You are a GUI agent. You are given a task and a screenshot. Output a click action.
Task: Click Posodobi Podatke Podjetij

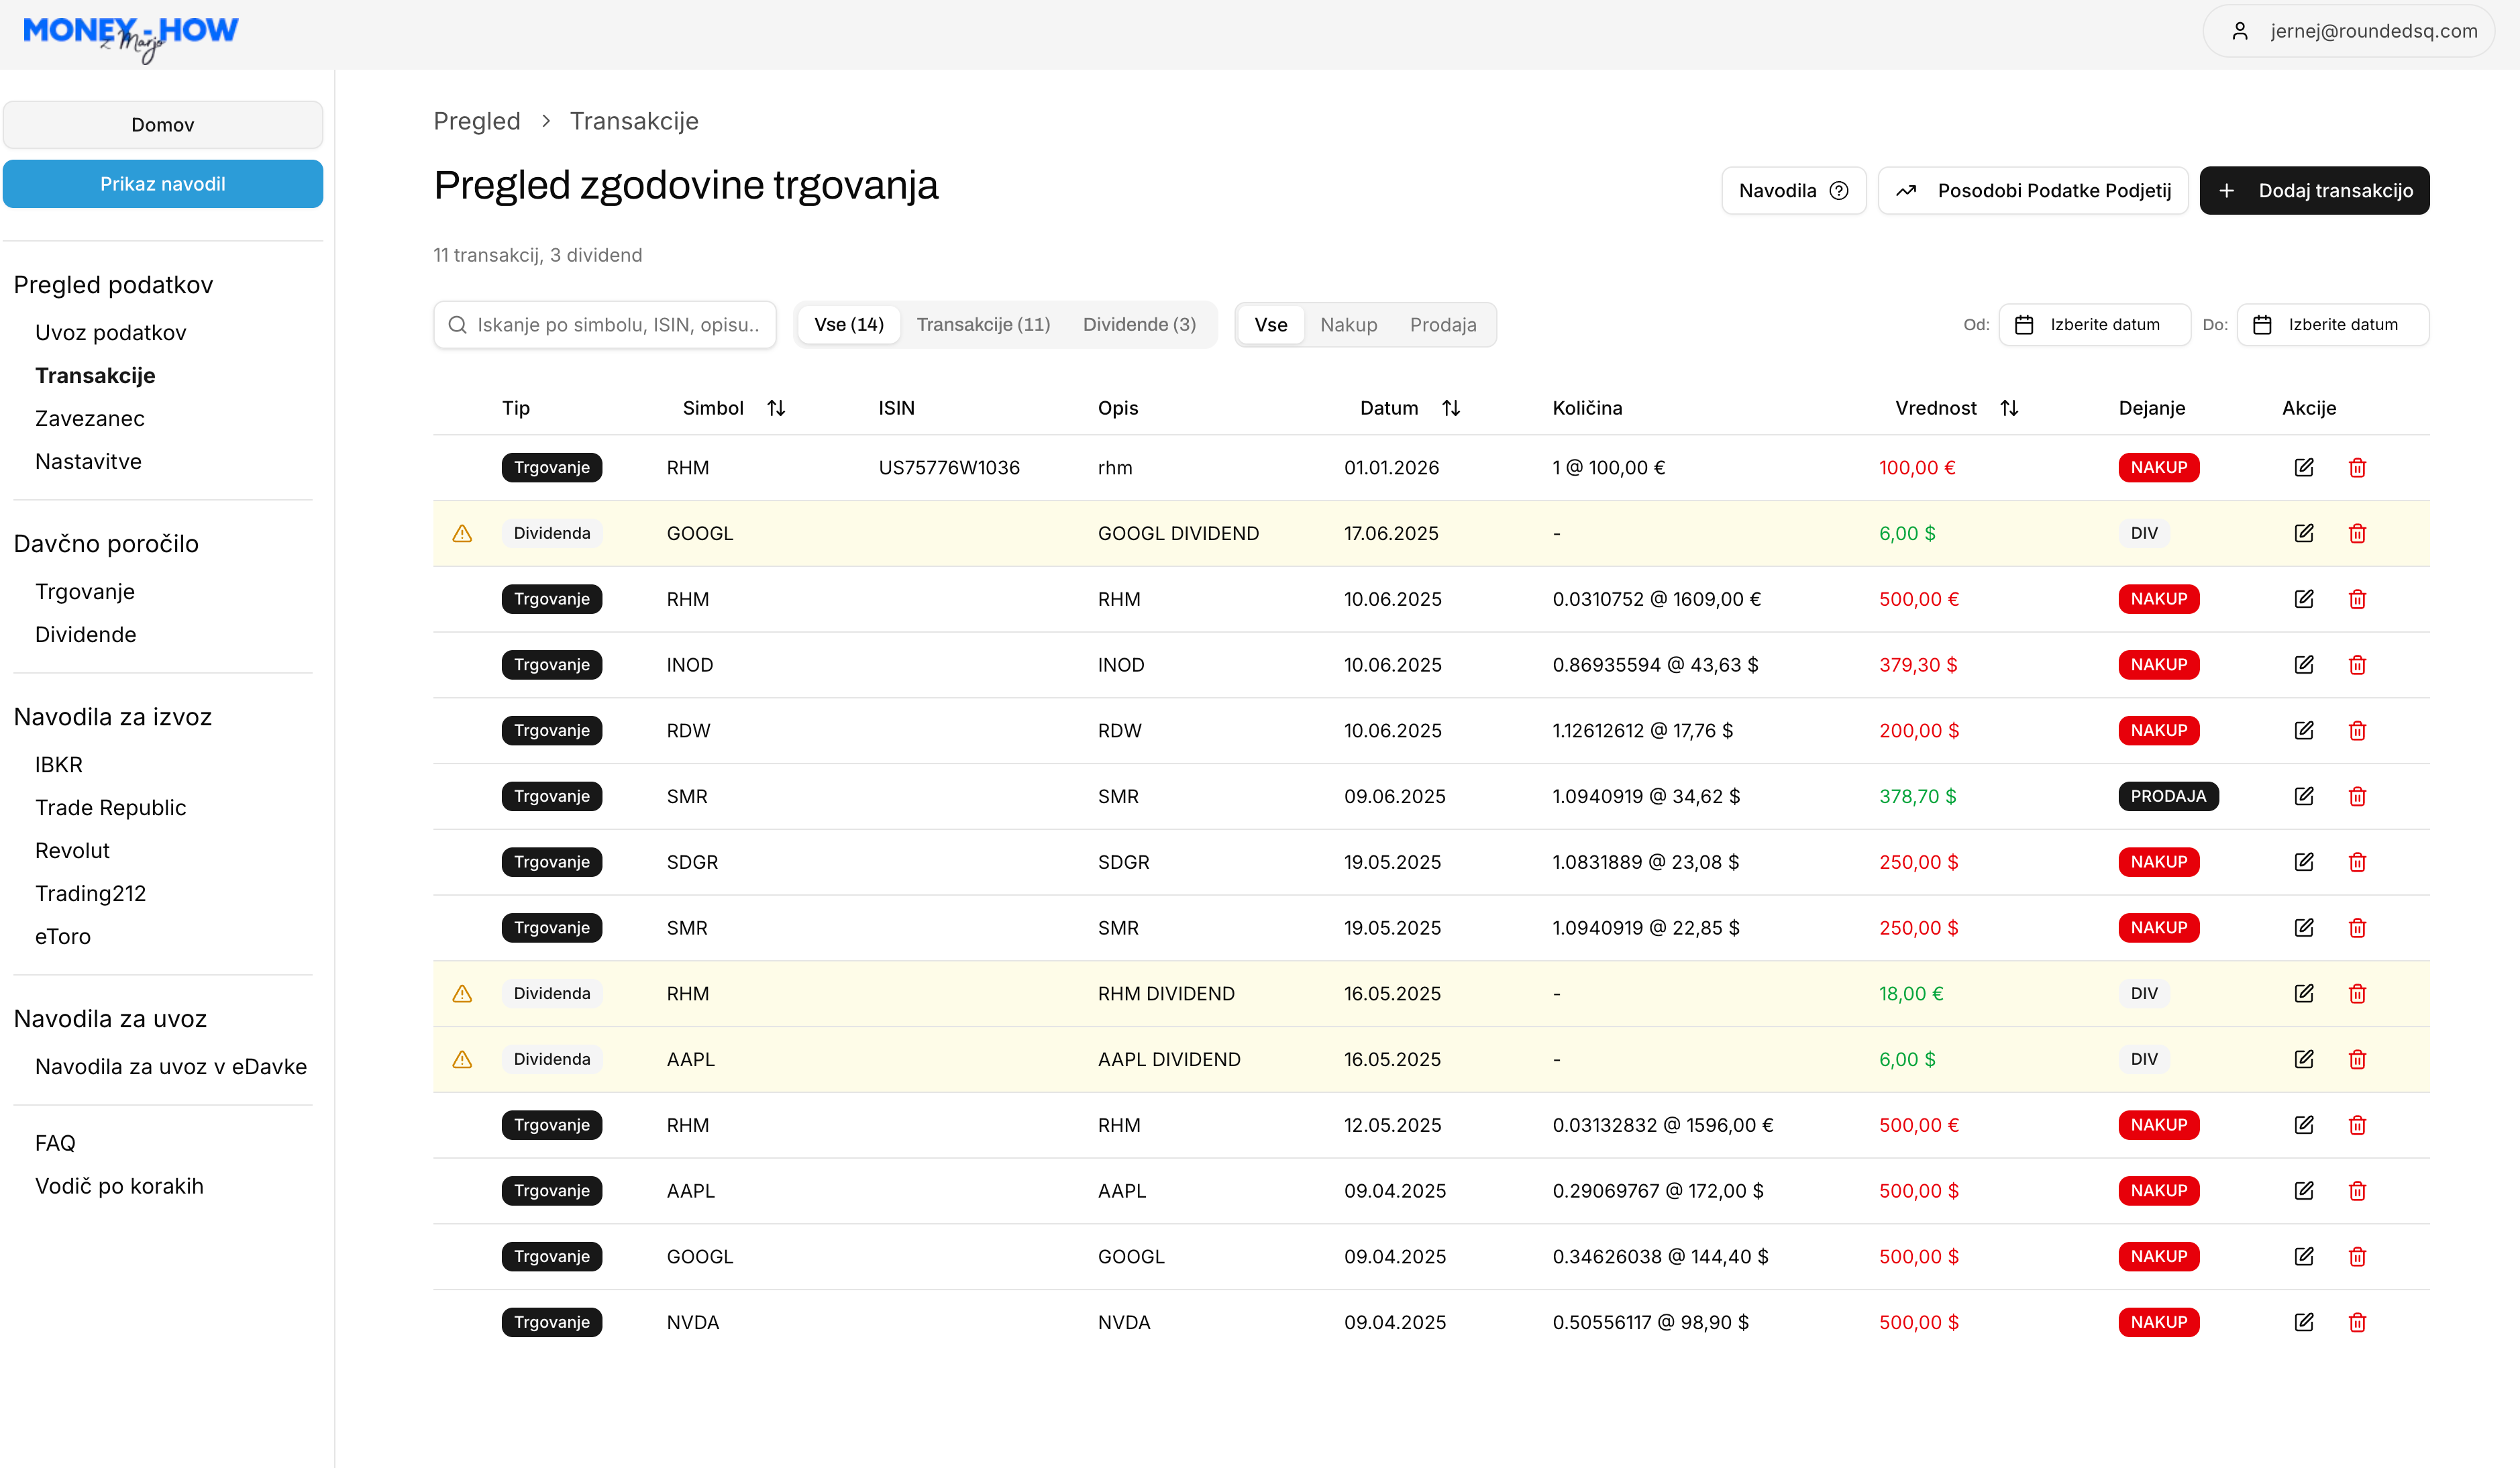click(x=2033, y=190)
